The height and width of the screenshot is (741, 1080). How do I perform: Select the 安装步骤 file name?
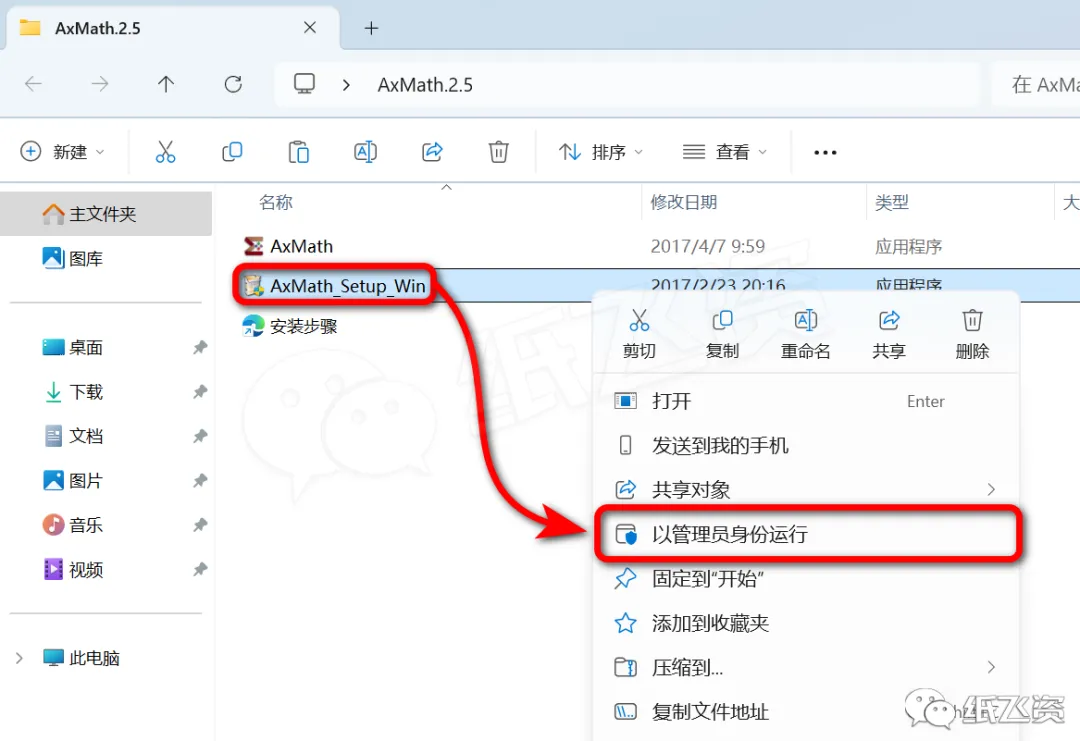coord(304,326)
